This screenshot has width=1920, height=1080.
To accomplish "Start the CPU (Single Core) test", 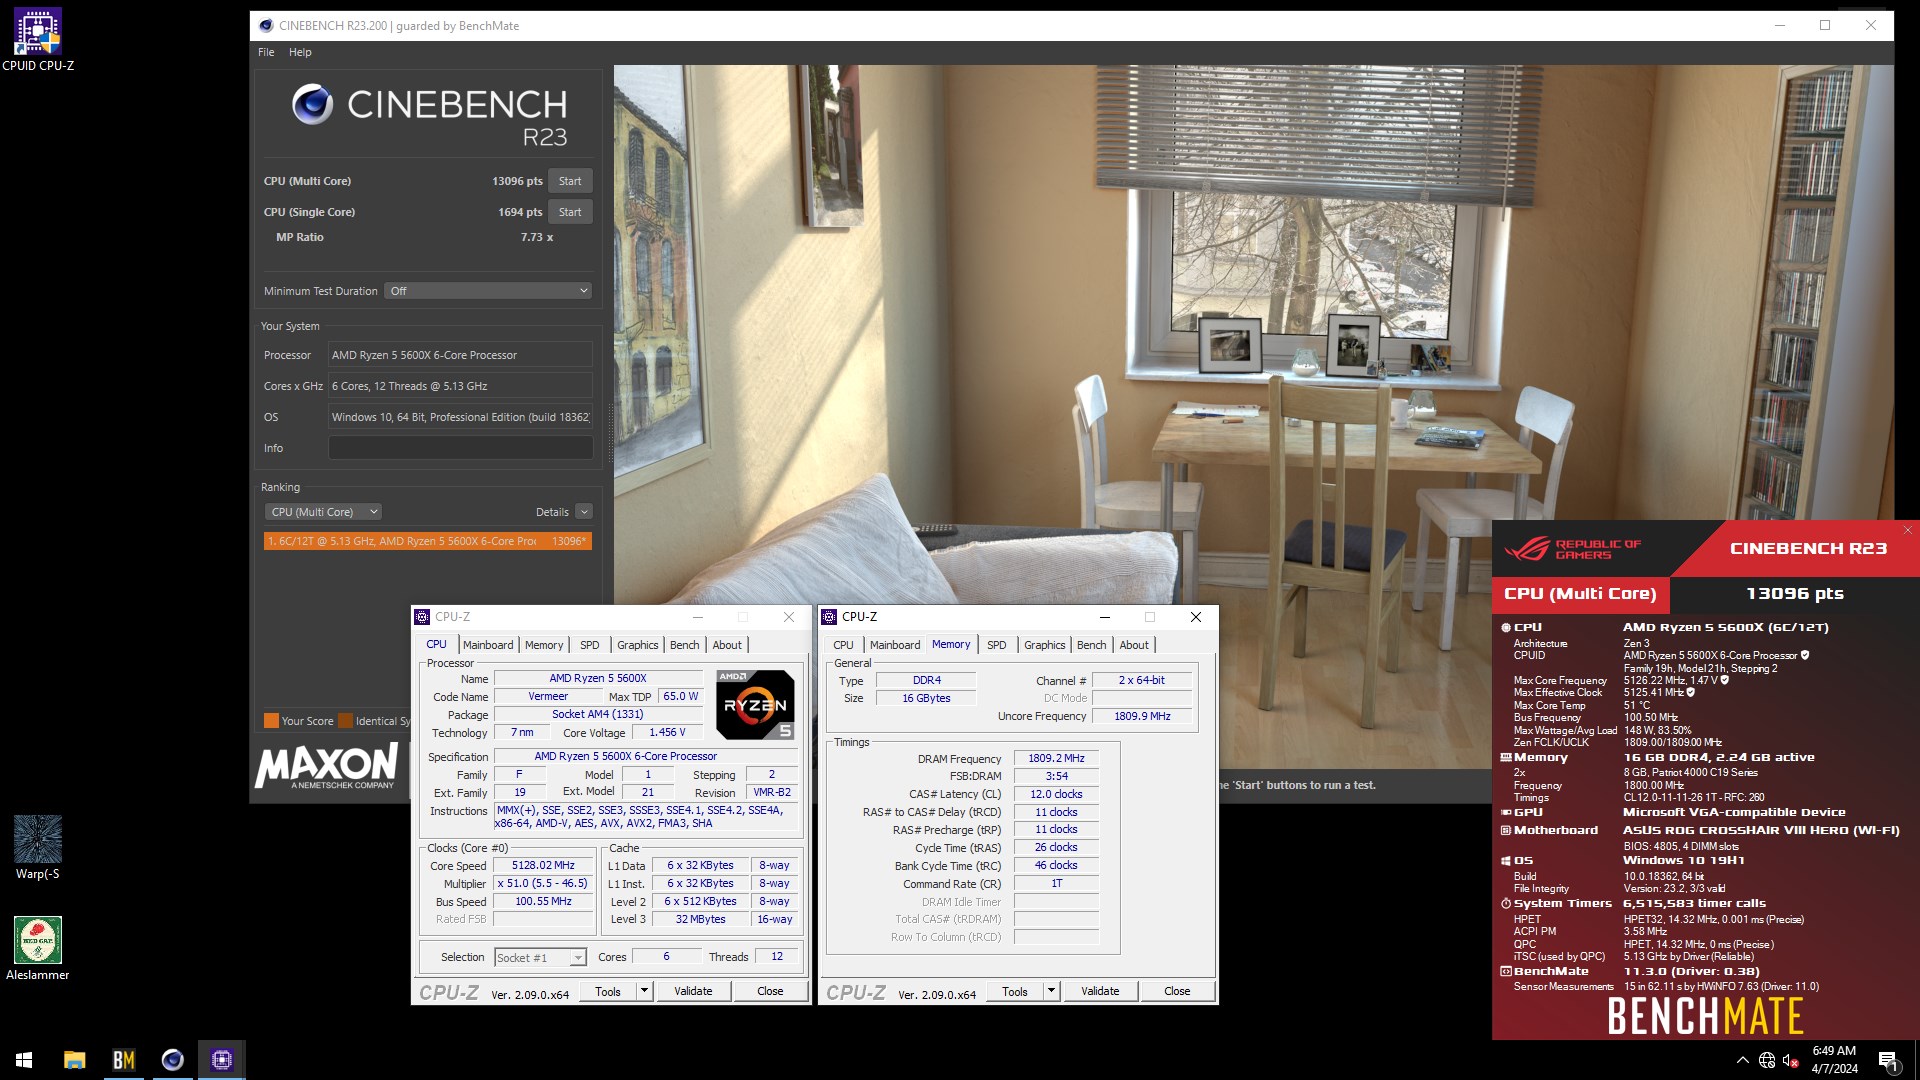I will tap(570, 212).
